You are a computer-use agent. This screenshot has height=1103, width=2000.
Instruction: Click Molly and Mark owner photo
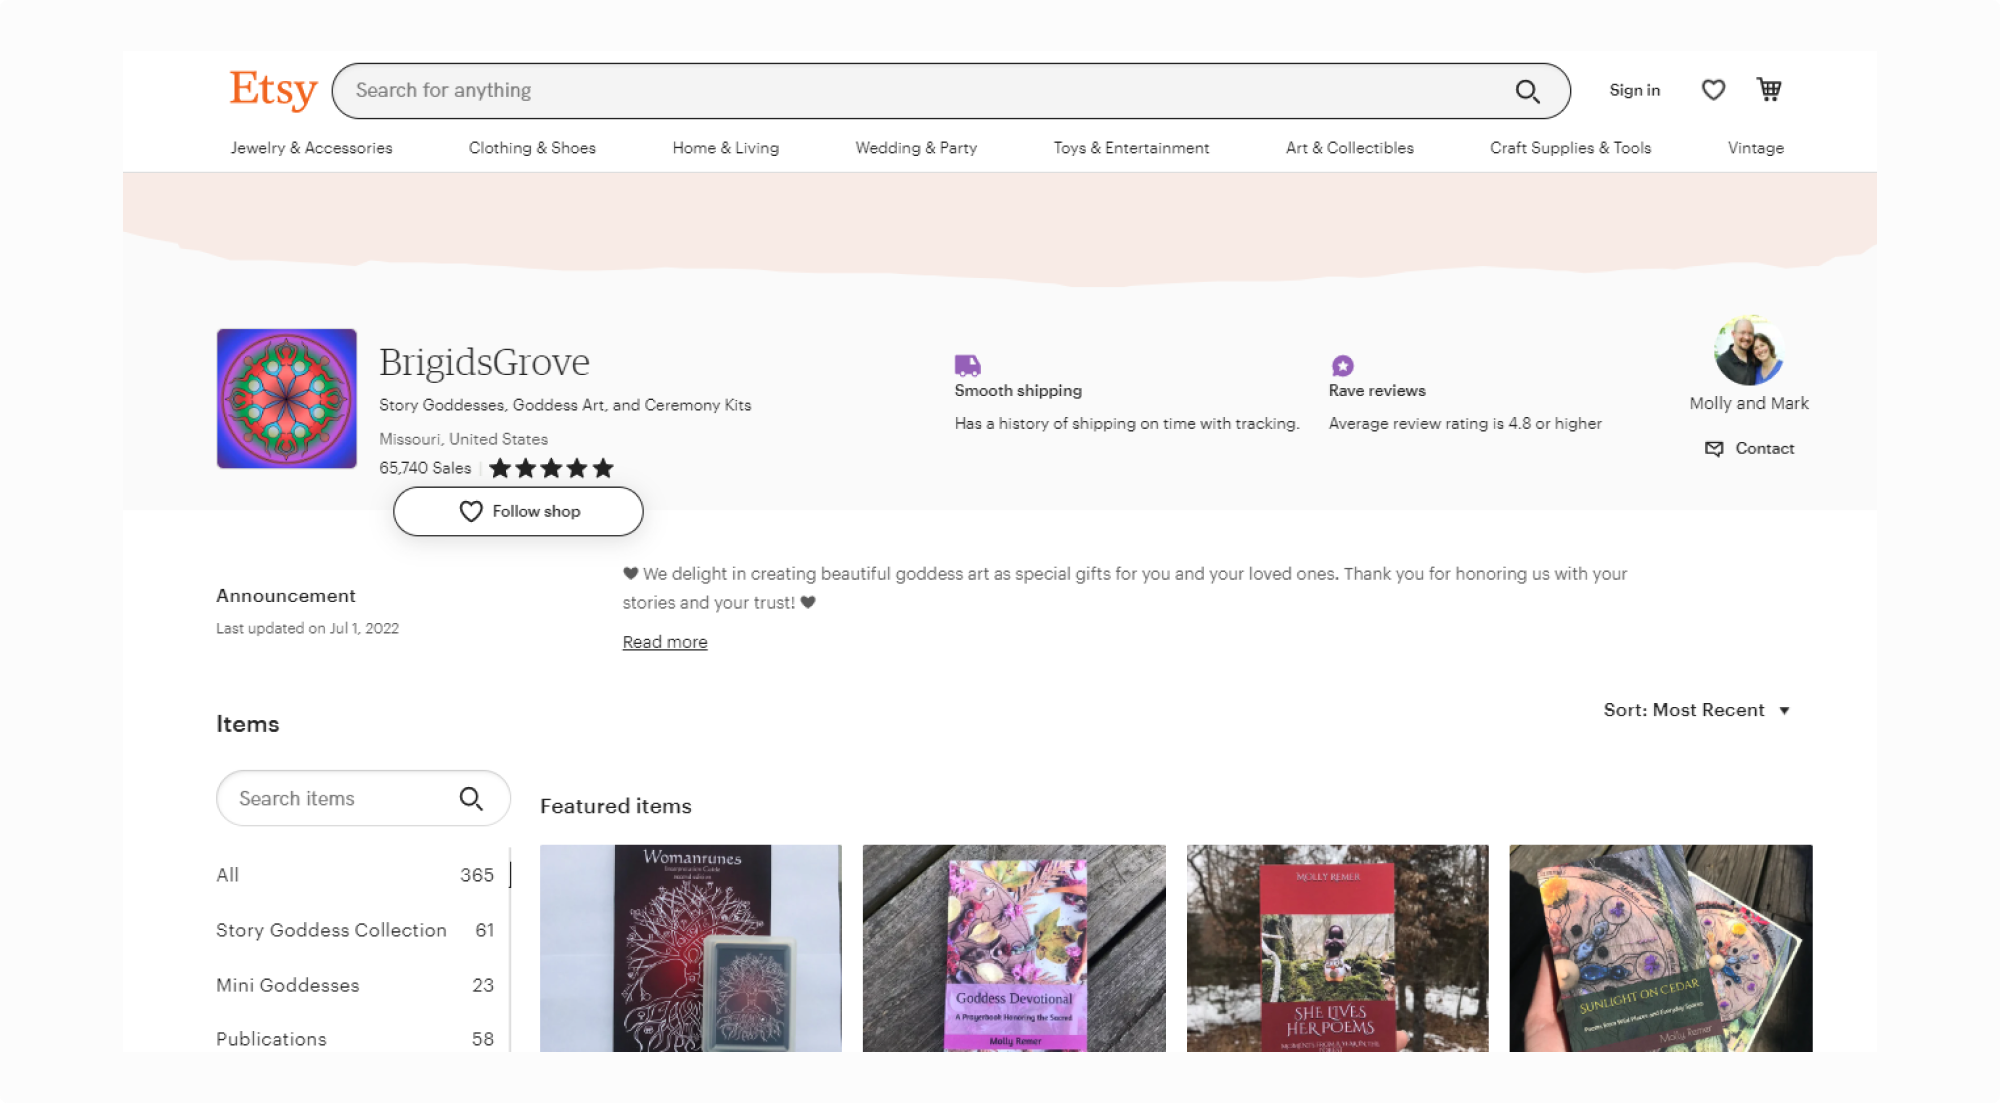click(x=1749, y=350)
